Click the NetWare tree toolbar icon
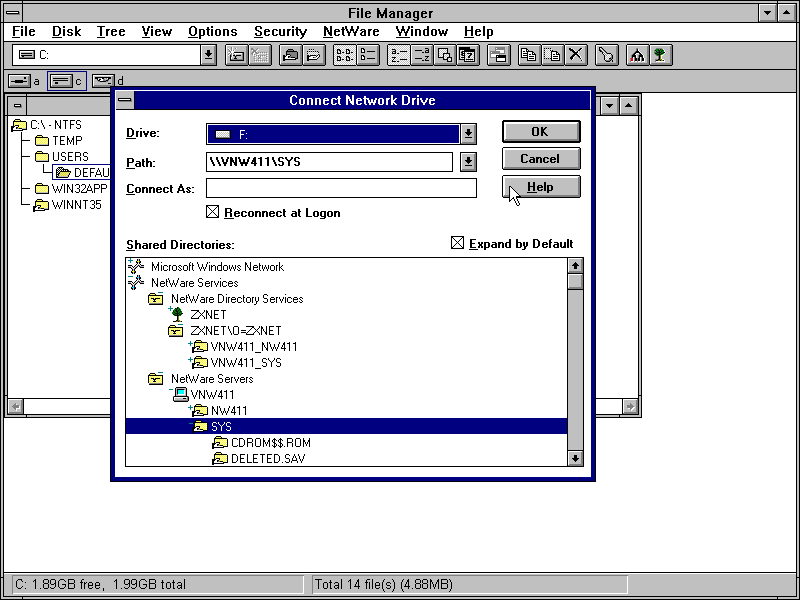 (660, 55)
